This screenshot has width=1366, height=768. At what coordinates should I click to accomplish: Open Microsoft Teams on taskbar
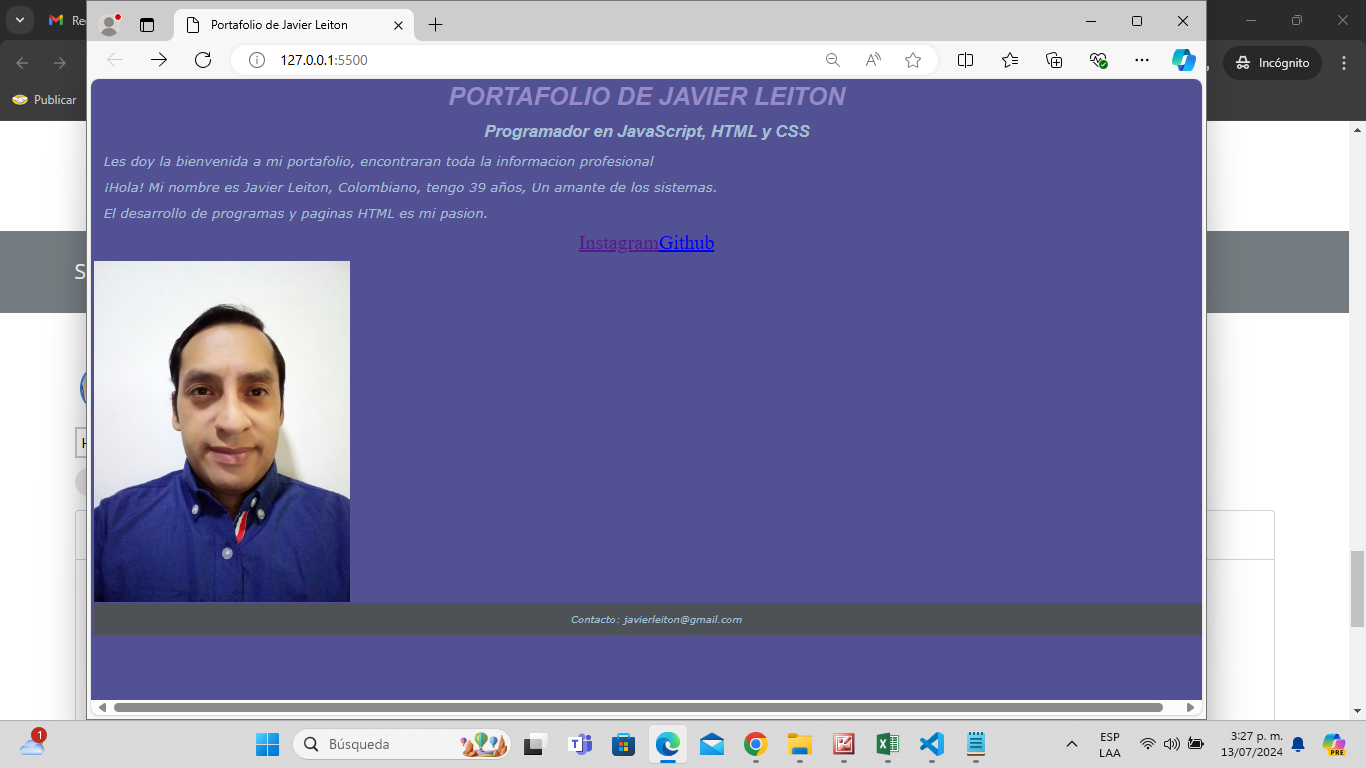coord(580,744)
